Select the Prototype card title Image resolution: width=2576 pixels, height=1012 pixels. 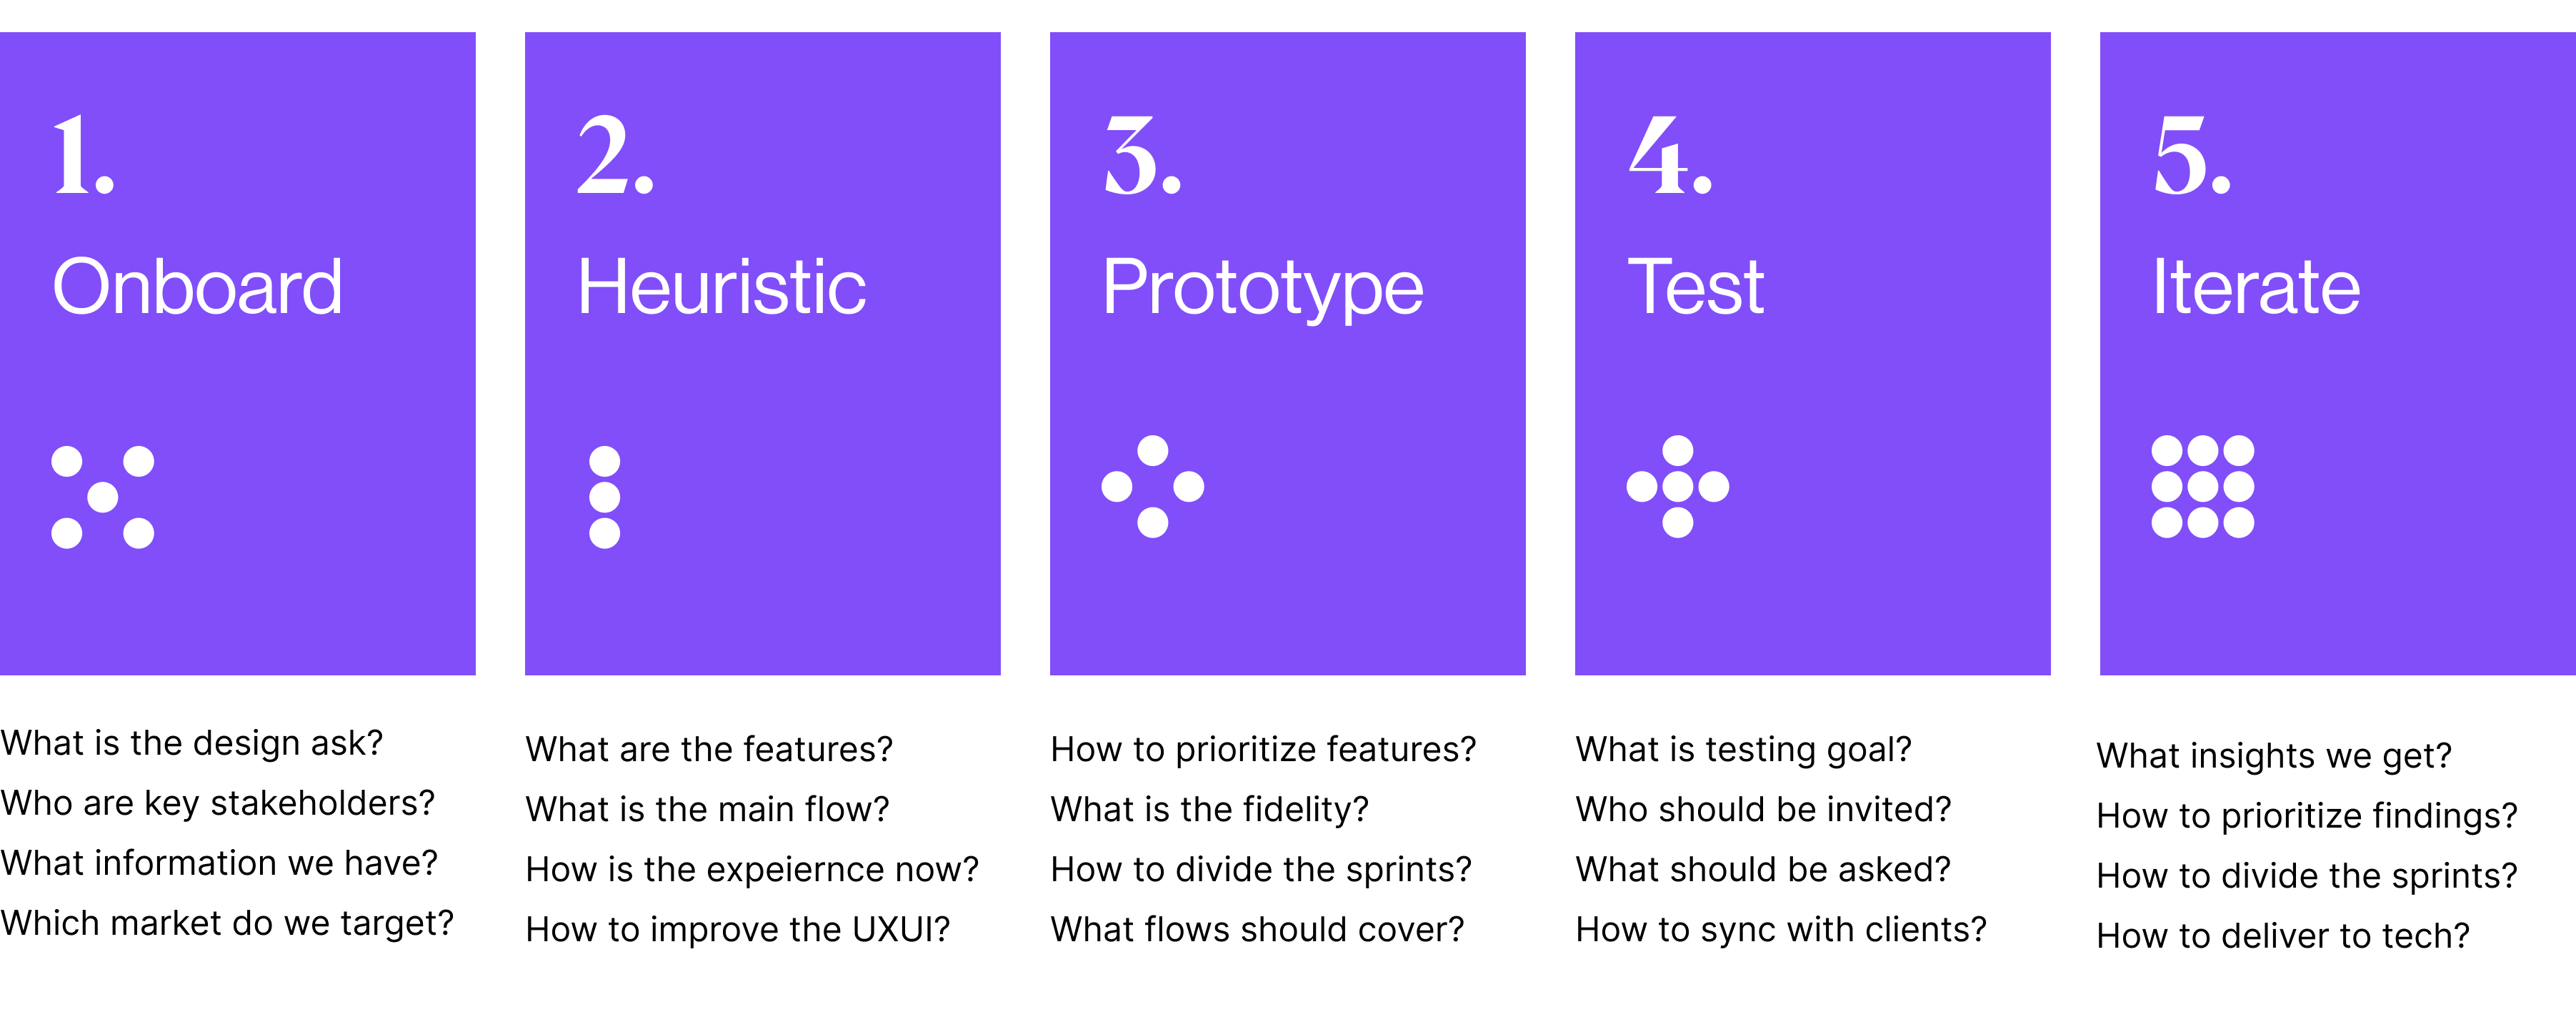click(1262, 287)
